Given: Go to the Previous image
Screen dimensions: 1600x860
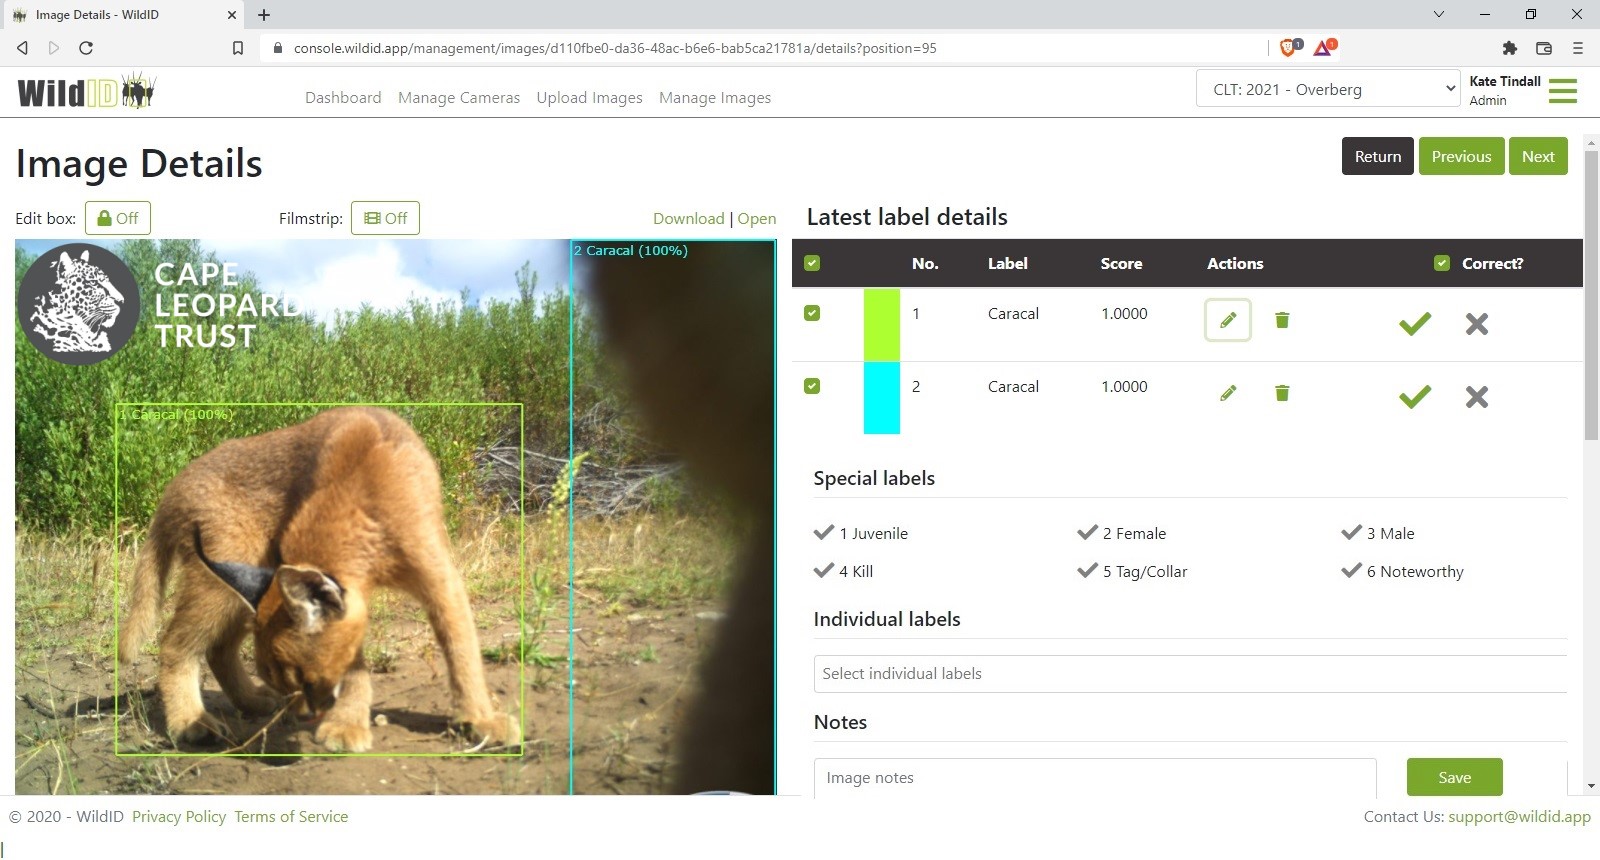Looking at the screenshot, I should pos(1461,156).
